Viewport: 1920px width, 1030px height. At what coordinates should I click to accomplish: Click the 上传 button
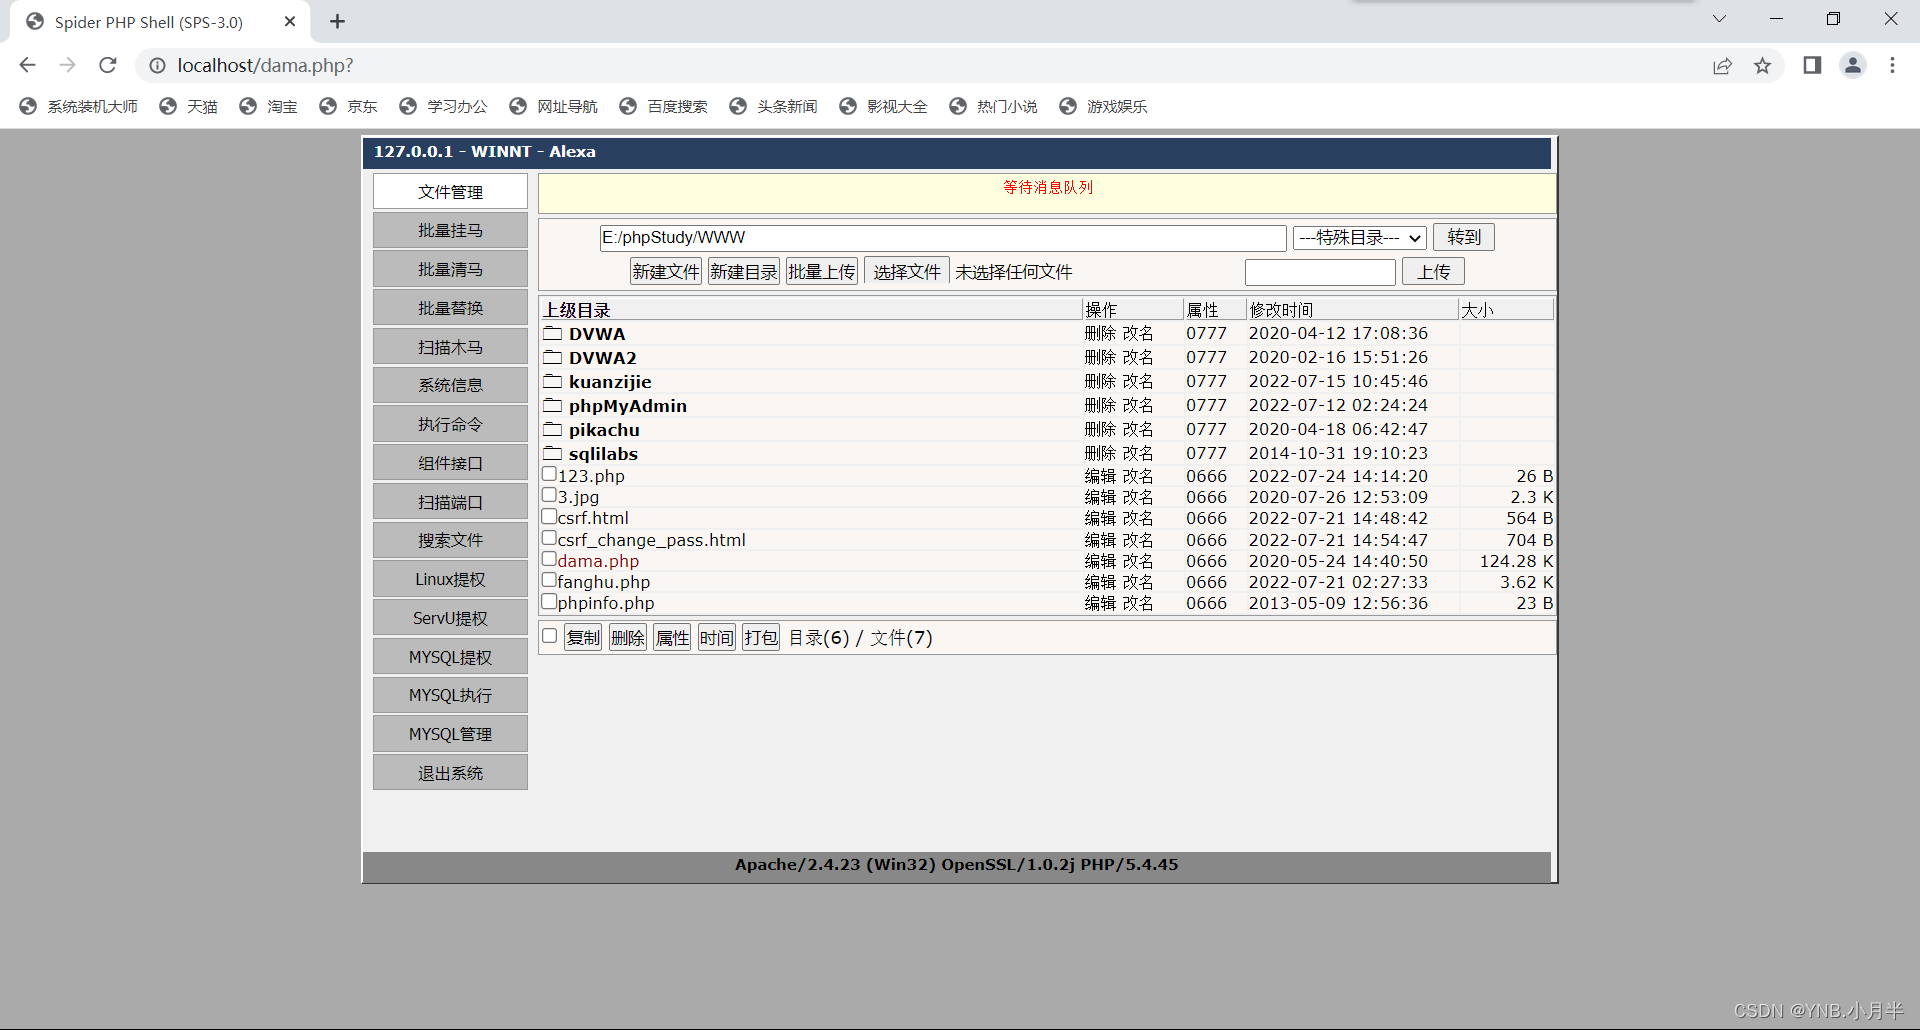(1433, 271)
